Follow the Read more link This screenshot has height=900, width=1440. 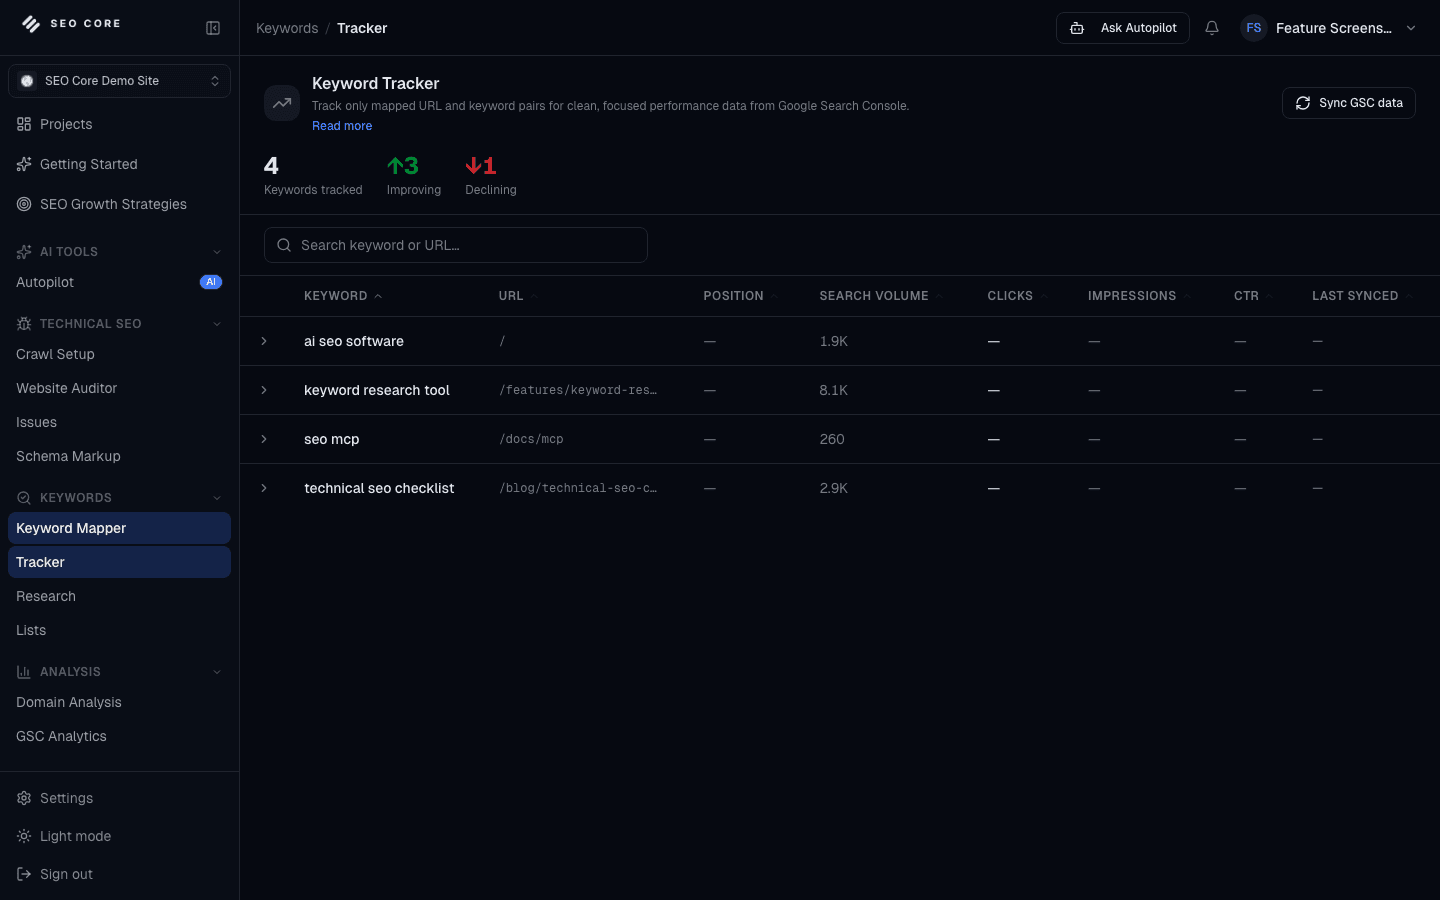tap(342, 126)
